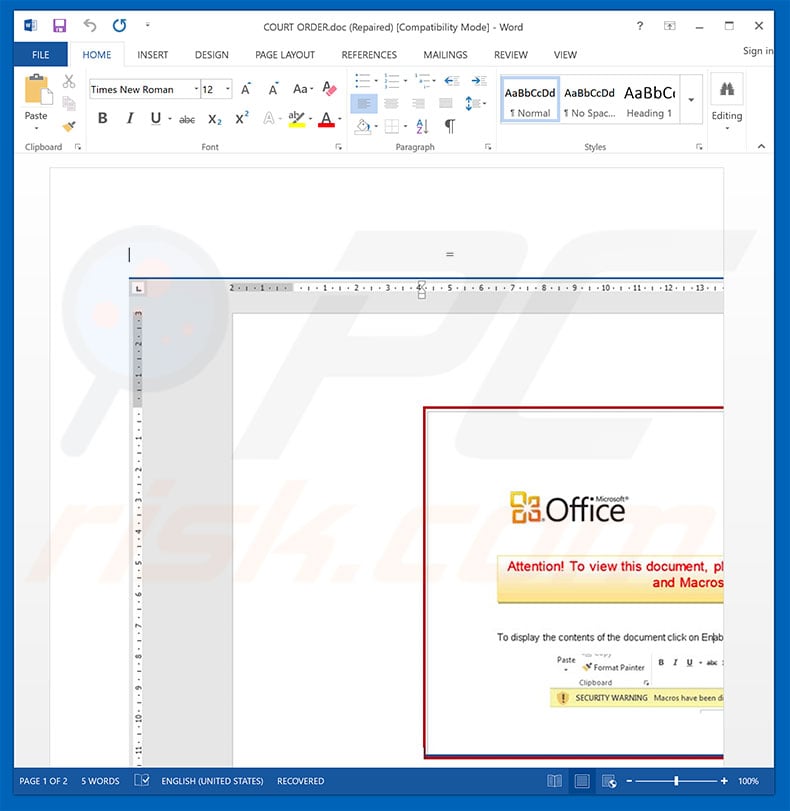Image resolution: width=790 pixels, height=811 pixels.
Task: Toggle Underline formatting
Action: coord(155,118)
